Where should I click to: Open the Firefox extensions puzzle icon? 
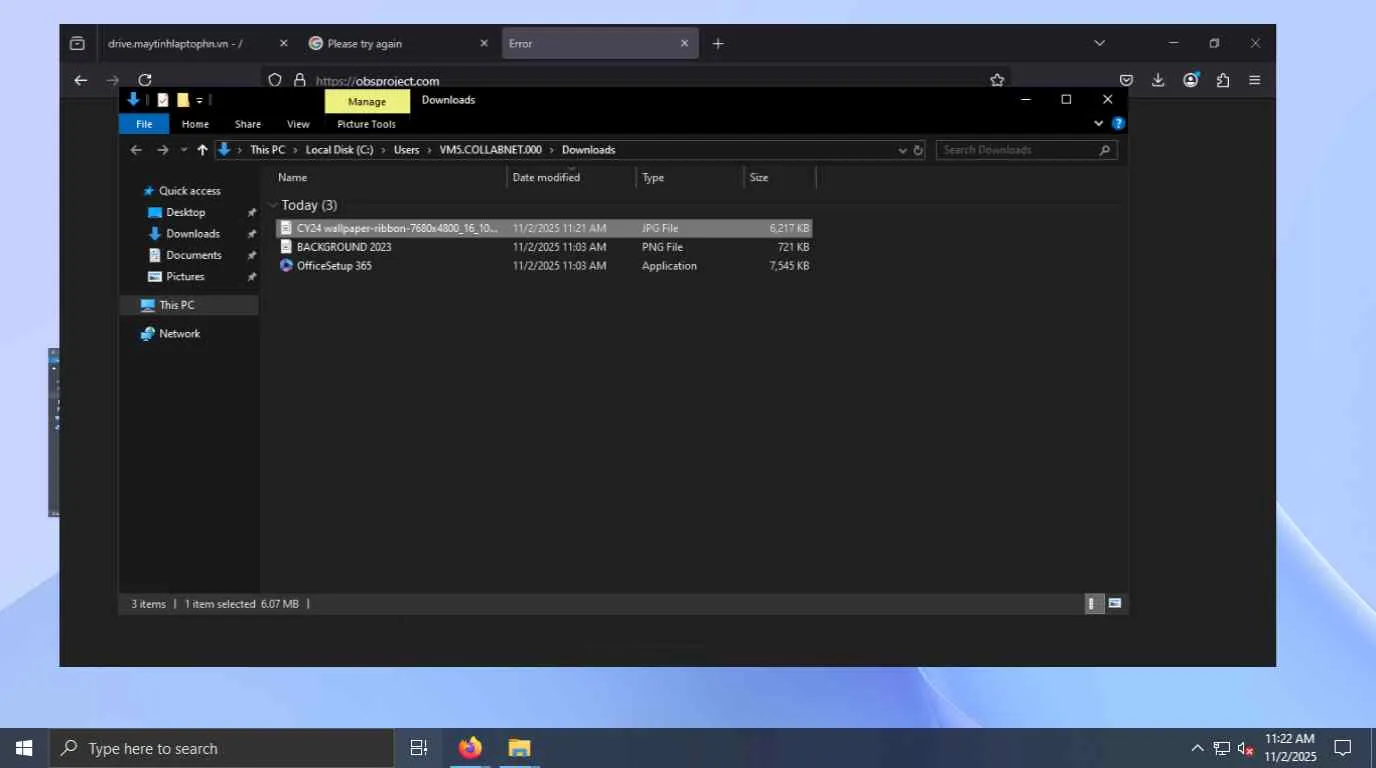[1222, 80]
